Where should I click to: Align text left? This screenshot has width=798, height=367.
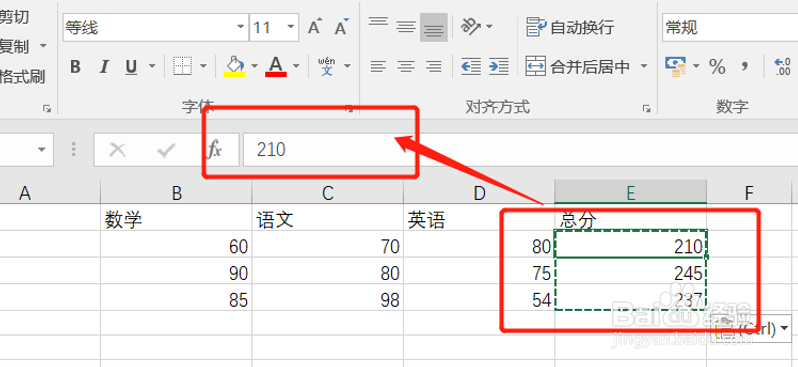378,66
